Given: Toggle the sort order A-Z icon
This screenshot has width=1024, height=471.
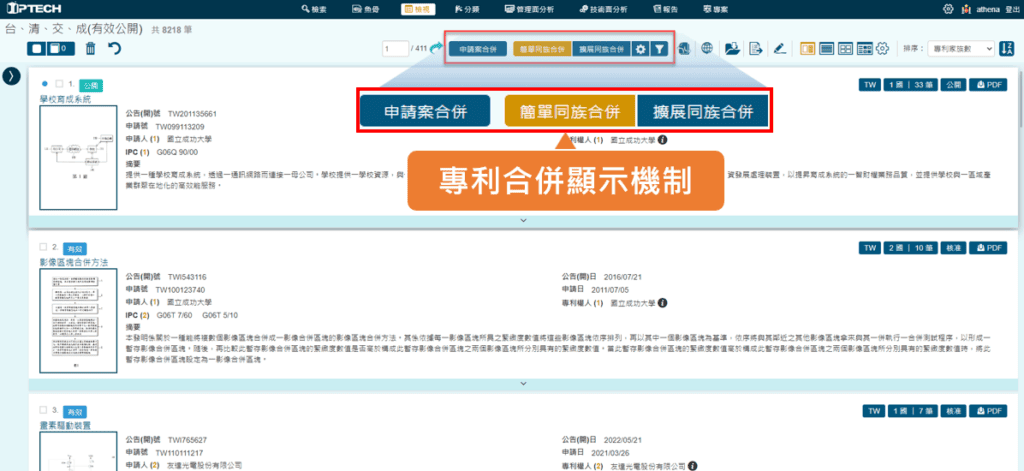Looking at the screenshot, I should click(x=1007, y=48).
